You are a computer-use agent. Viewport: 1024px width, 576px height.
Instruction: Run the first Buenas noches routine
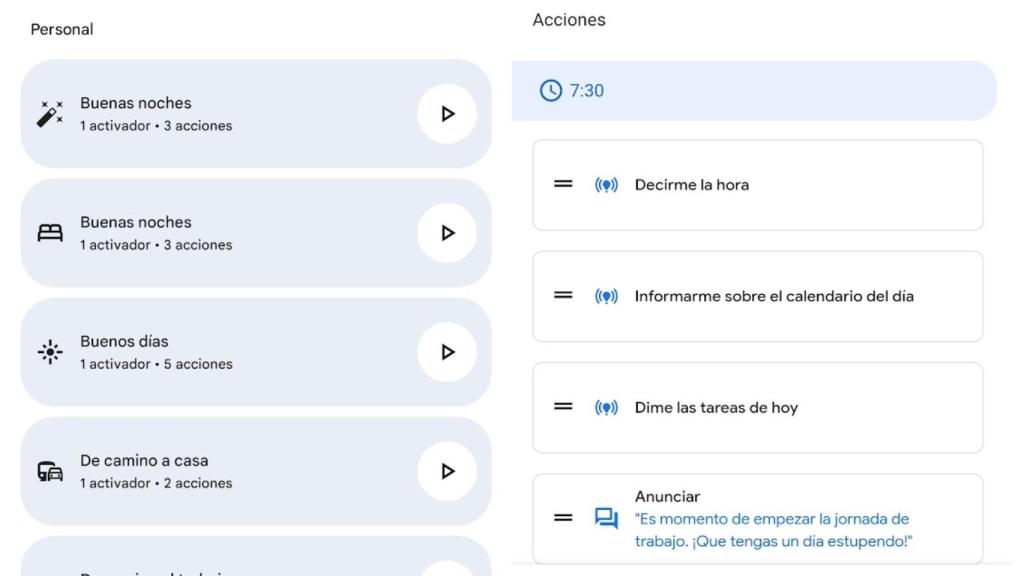(447, 113)
